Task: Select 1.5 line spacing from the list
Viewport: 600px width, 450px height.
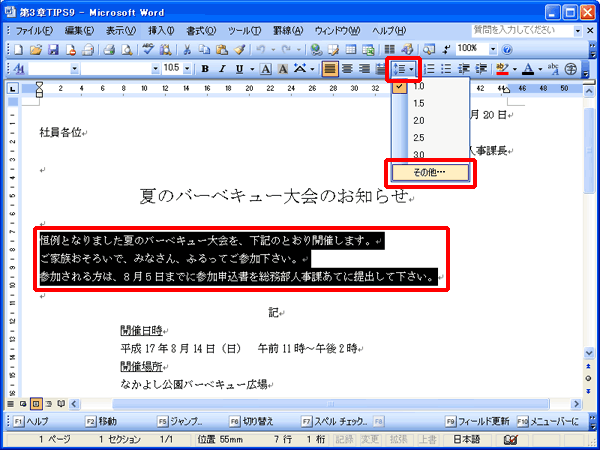Action: [431, 103]
